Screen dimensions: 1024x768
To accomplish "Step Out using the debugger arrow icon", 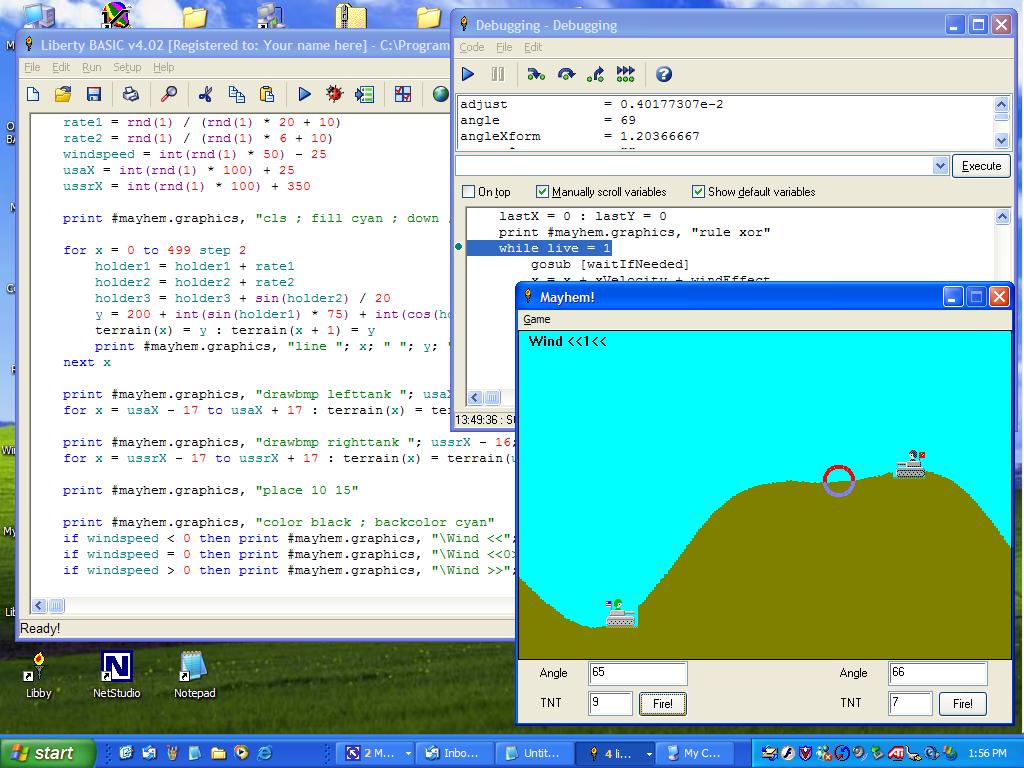I will pyautogui.click(x=597, y=73).
